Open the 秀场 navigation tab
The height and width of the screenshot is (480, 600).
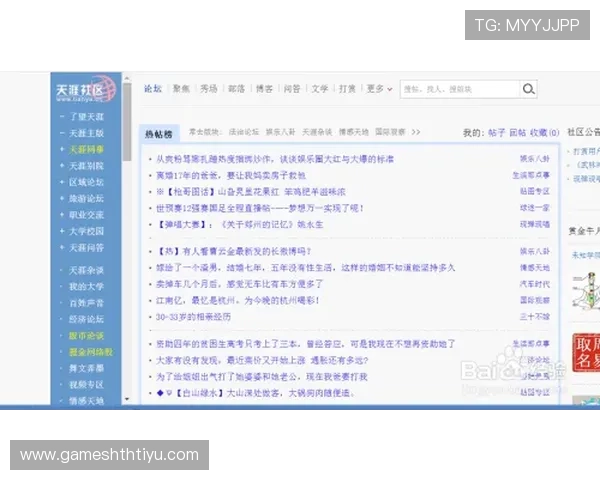(209, 89)
